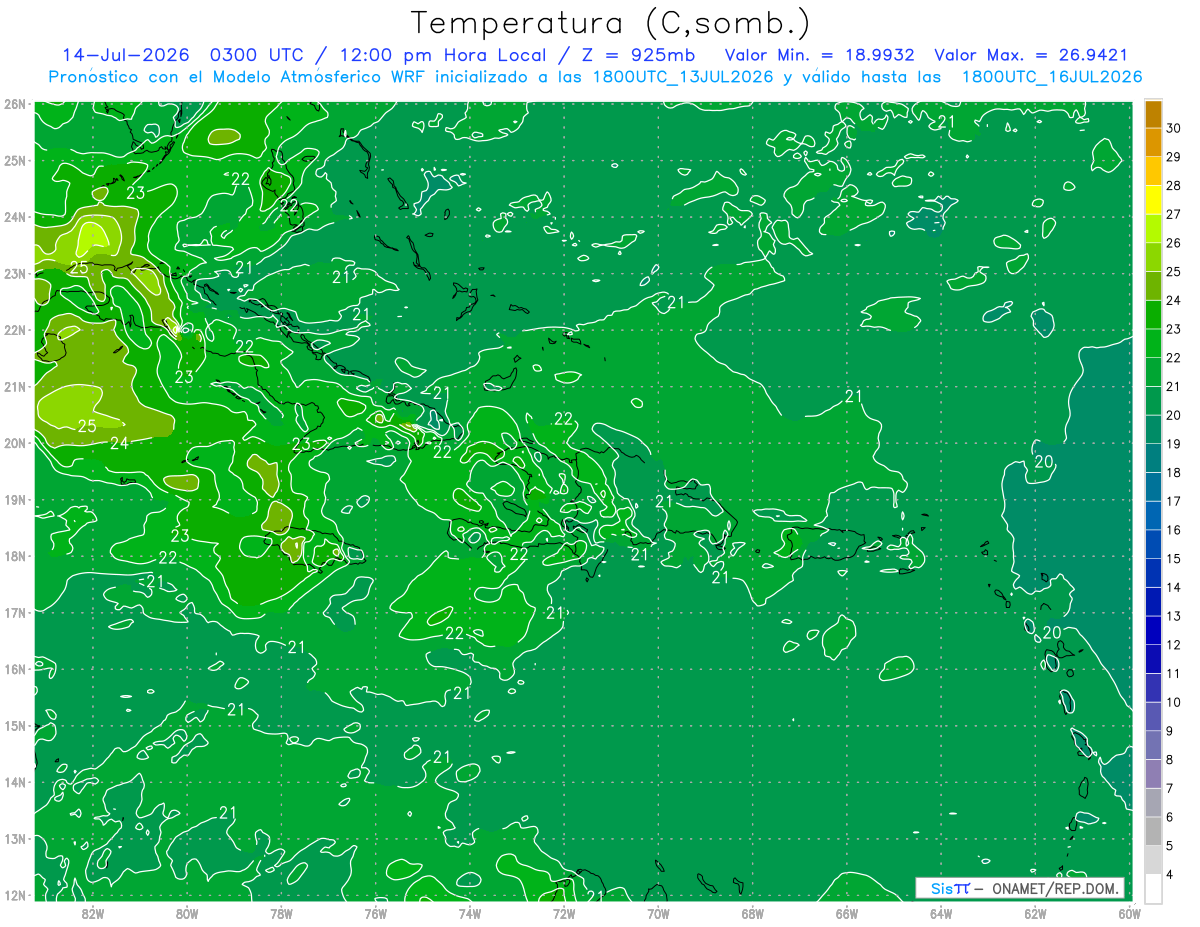
Task: Pick the white swatch below legend 4
Action: click(1153, 889)
